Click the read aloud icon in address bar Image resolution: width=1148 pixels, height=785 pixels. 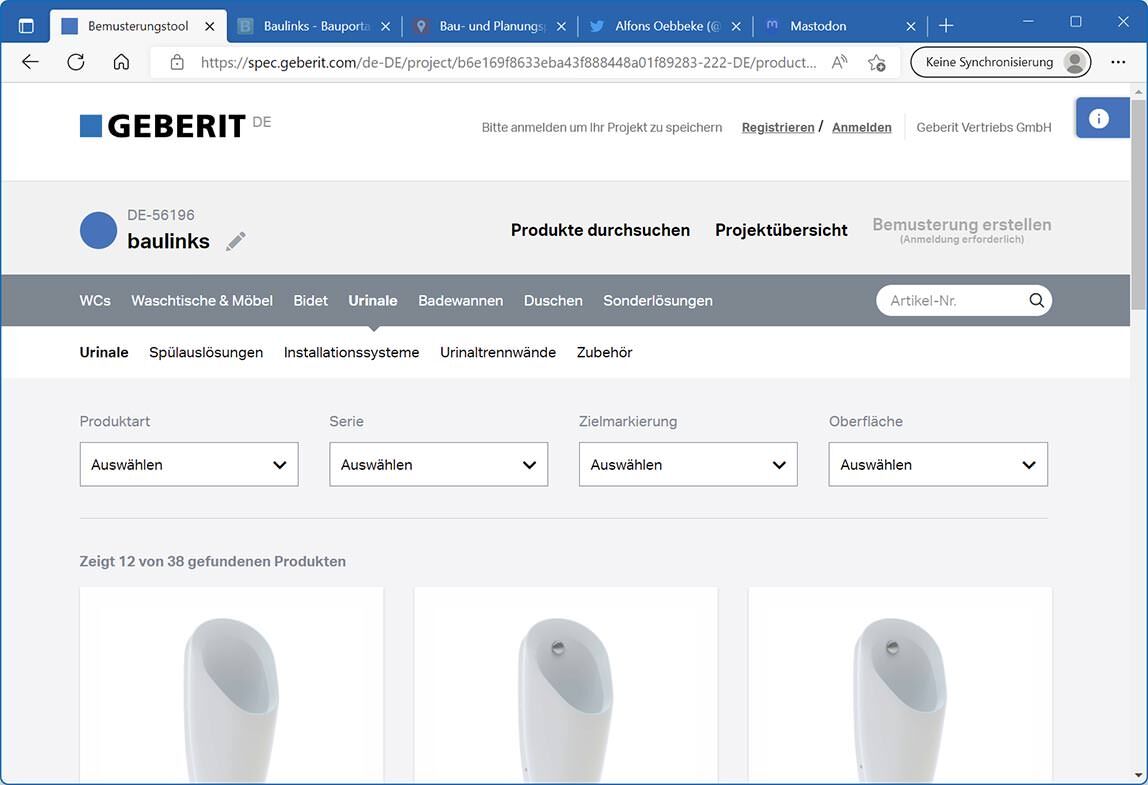(x=839, y=62)
